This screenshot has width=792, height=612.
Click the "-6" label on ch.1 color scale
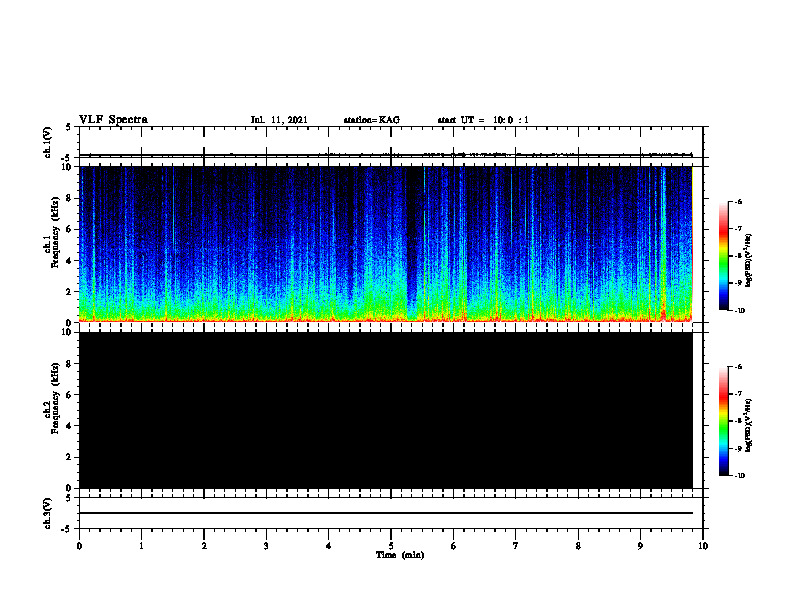(x=738, y=202)
